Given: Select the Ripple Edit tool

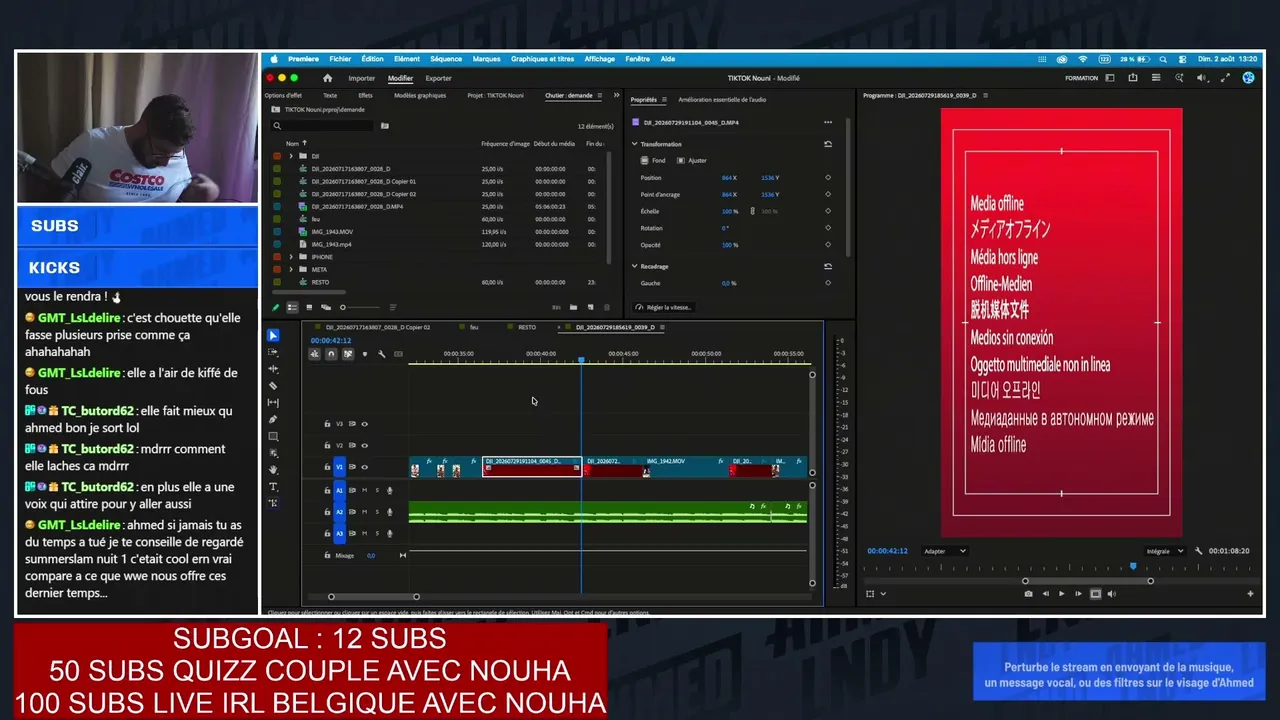Looking at the screenshot, I should tap(273, 369).
